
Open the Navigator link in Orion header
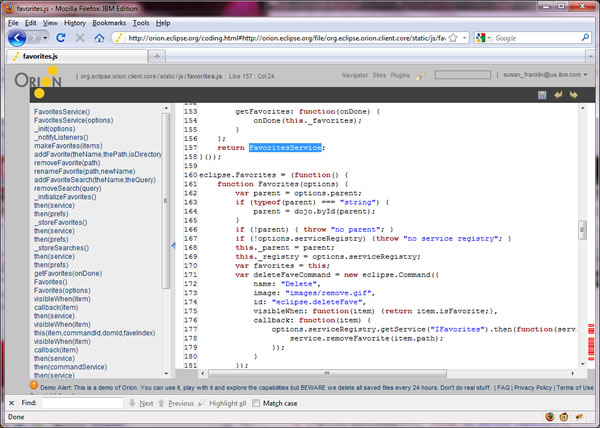[354, 75]
